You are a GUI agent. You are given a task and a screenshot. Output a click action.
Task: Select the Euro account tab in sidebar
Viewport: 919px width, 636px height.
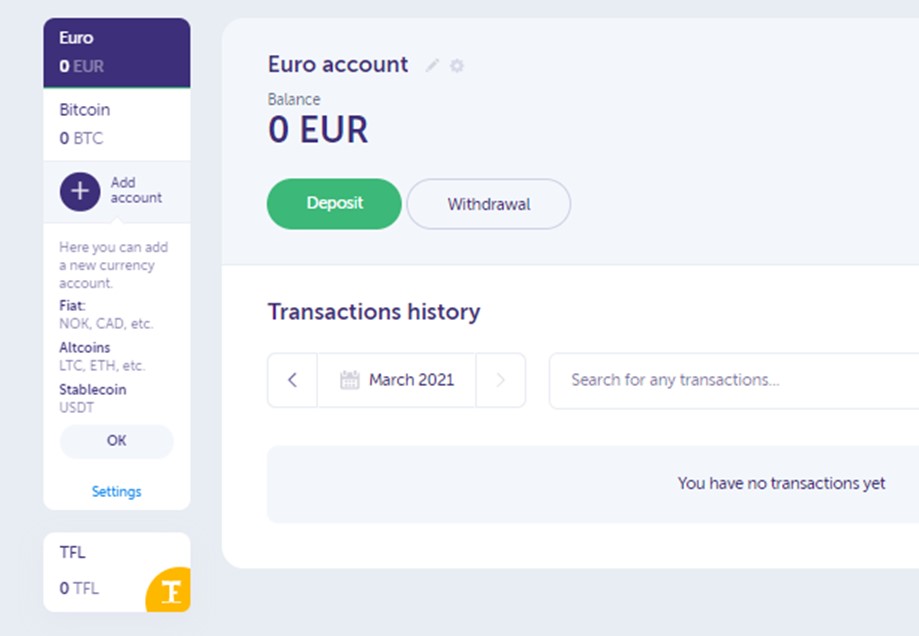(117, 52)
